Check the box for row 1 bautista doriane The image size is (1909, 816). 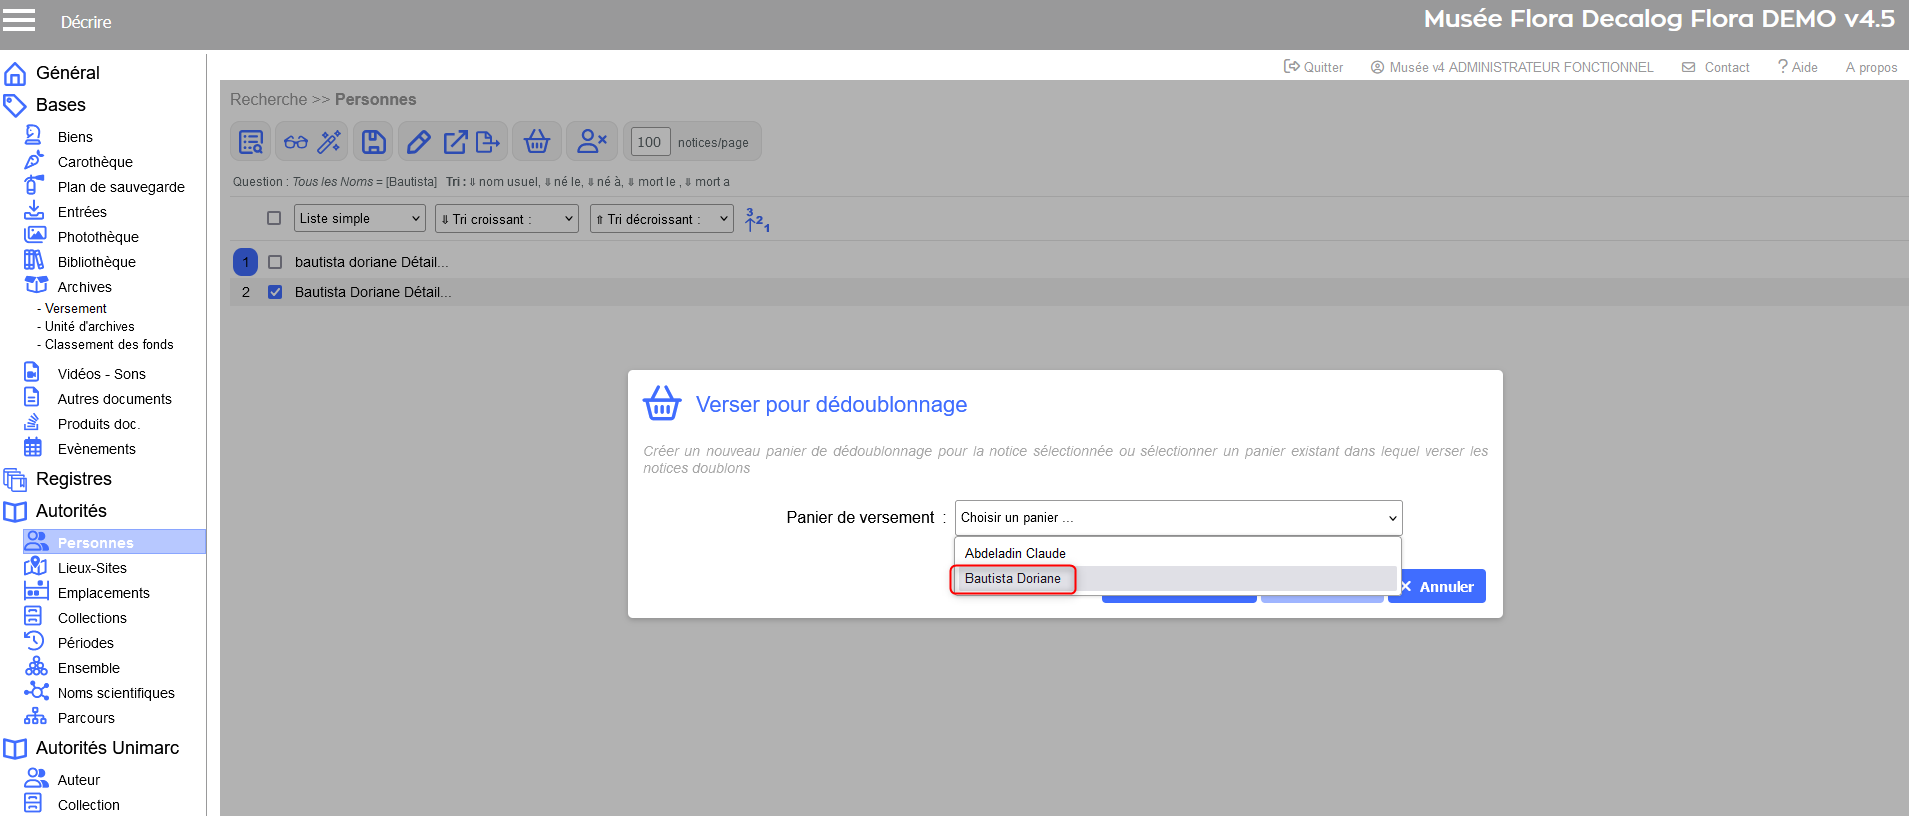(x=275, y=262)
